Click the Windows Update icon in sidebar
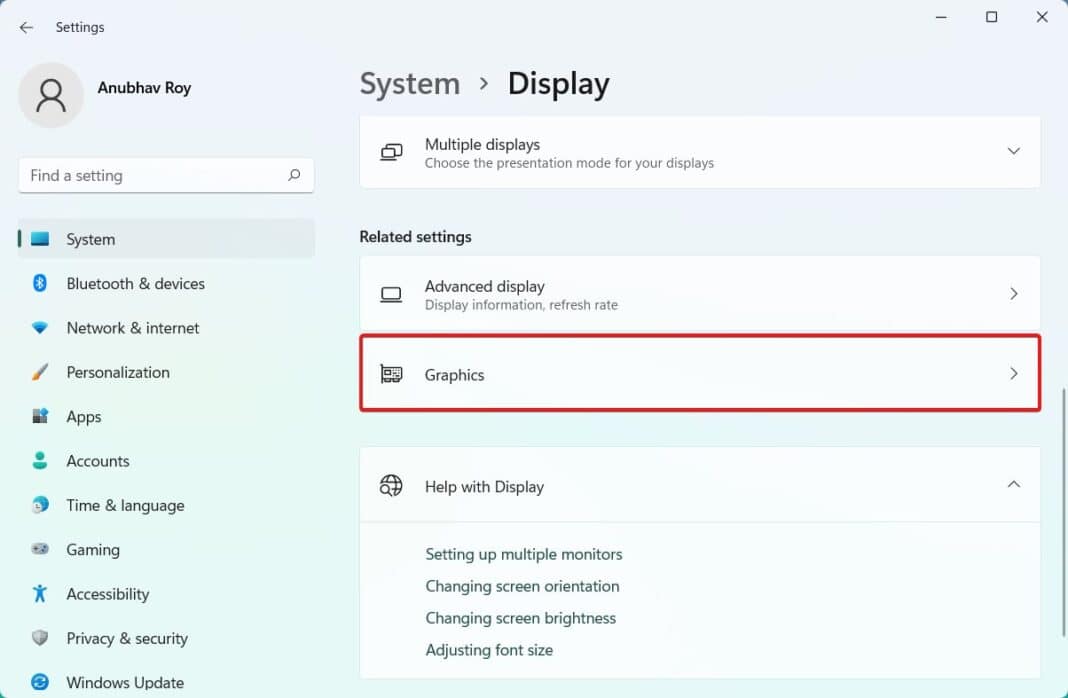 click(x=40, y=682)
